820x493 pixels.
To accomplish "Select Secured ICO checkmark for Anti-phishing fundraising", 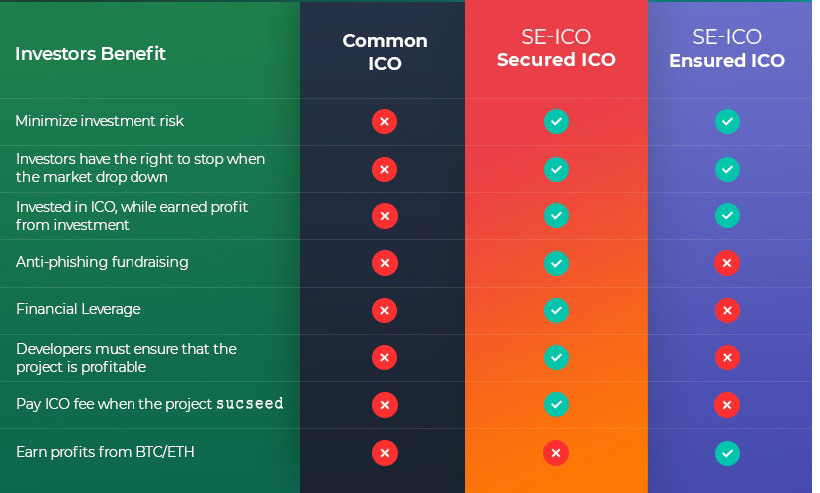I will (x=556, y=263).
